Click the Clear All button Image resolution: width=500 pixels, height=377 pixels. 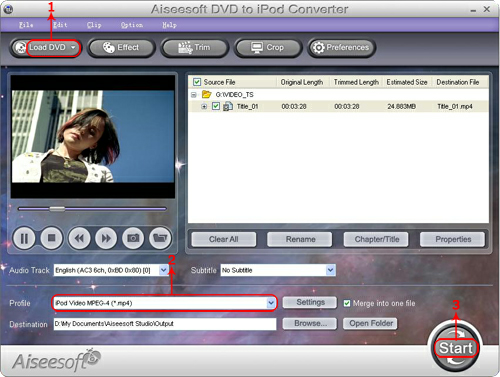(224, 239)
